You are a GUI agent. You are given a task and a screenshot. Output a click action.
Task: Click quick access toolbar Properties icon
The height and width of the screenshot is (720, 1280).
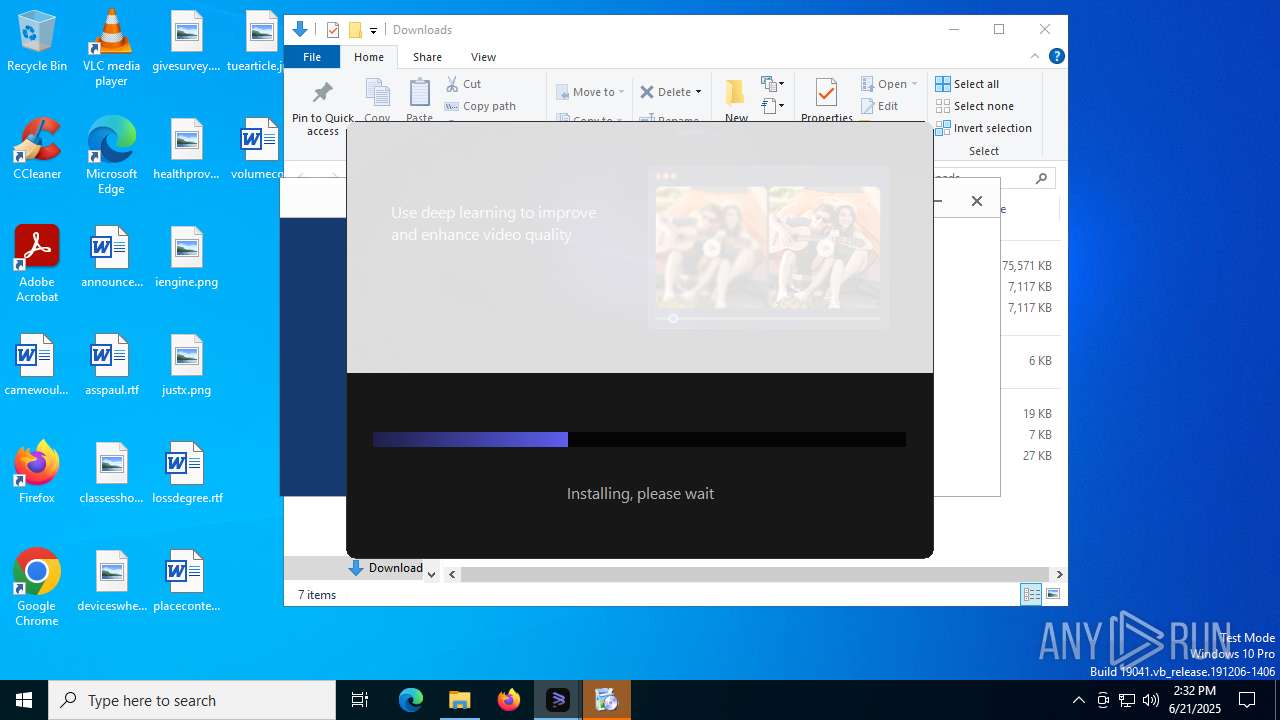[x=333, y=30]
